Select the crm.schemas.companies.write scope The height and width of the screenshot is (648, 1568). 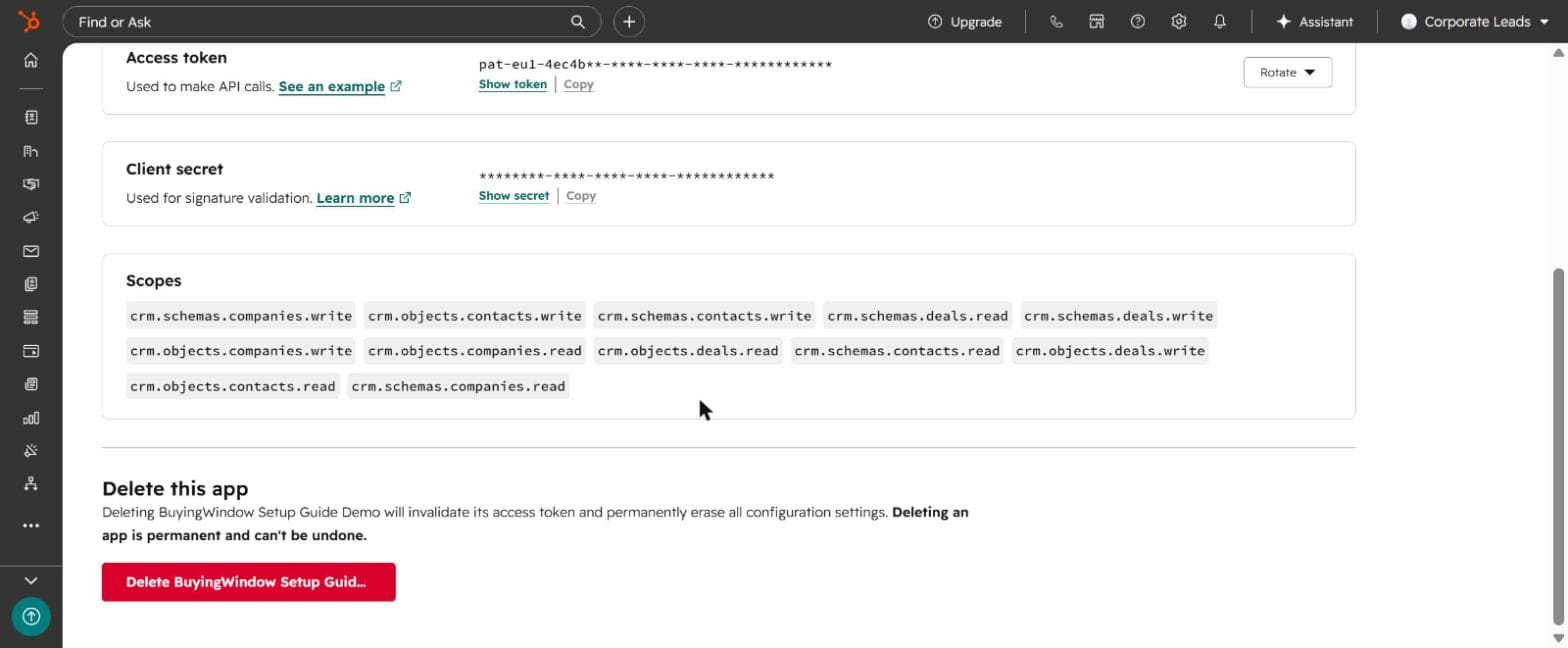click(241, 316)
